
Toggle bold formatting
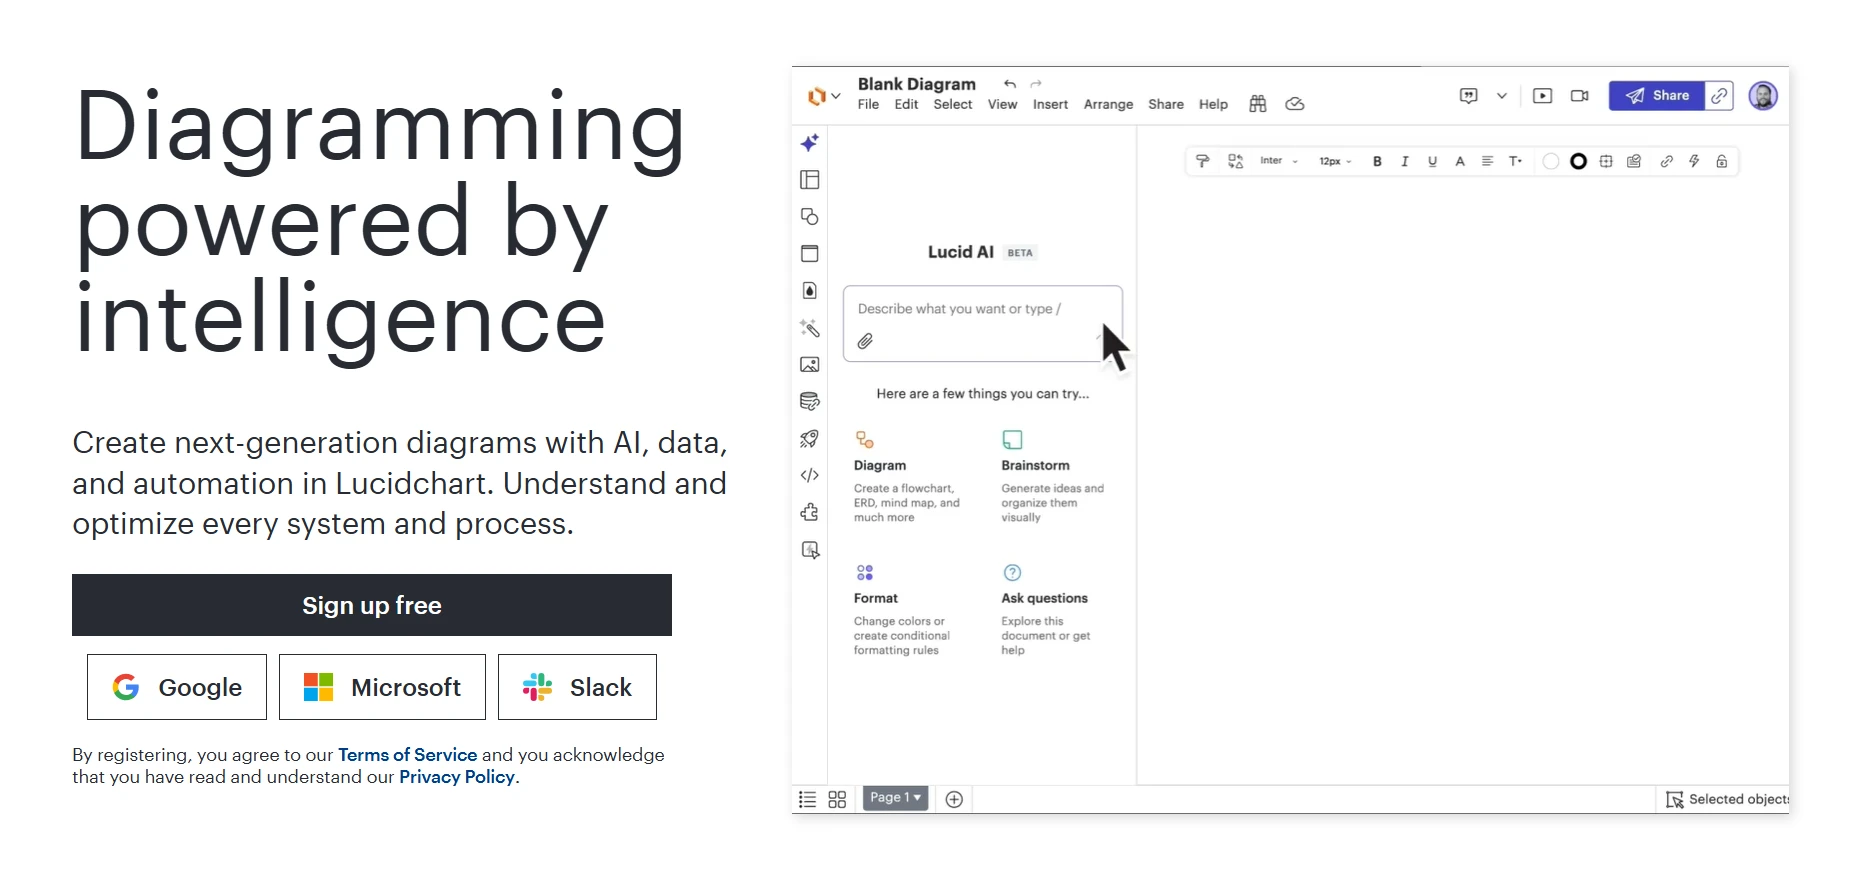pos(1377,161)
